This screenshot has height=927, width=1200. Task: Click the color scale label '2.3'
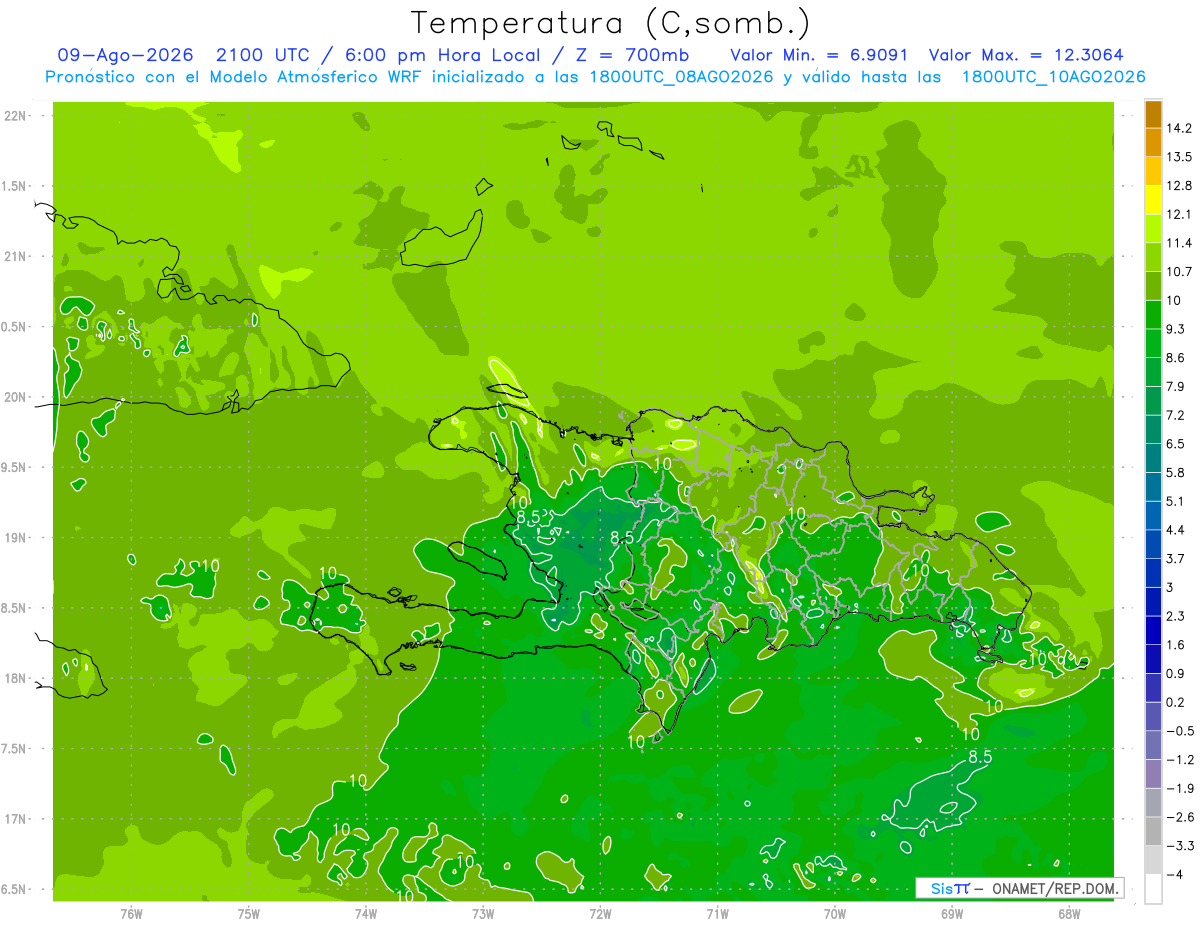[1176, 616]
